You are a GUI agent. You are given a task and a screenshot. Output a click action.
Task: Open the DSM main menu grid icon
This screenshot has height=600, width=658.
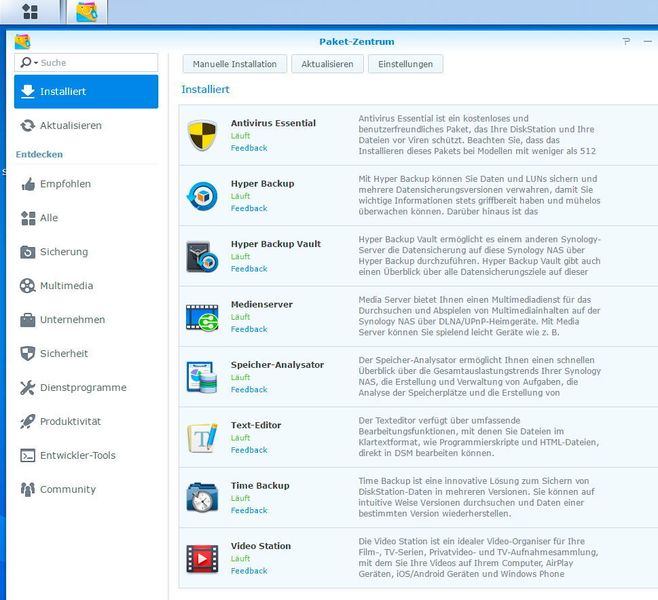tap(30, 11)
